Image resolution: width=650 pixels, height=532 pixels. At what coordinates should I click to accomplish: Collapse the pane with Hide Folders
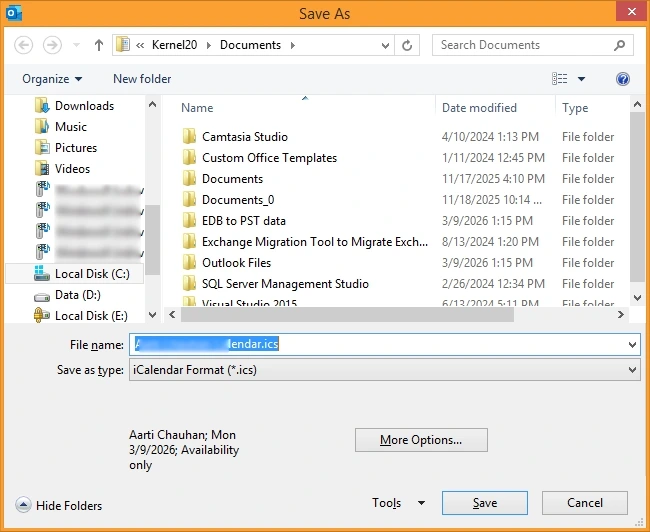(x=60, y=505)
